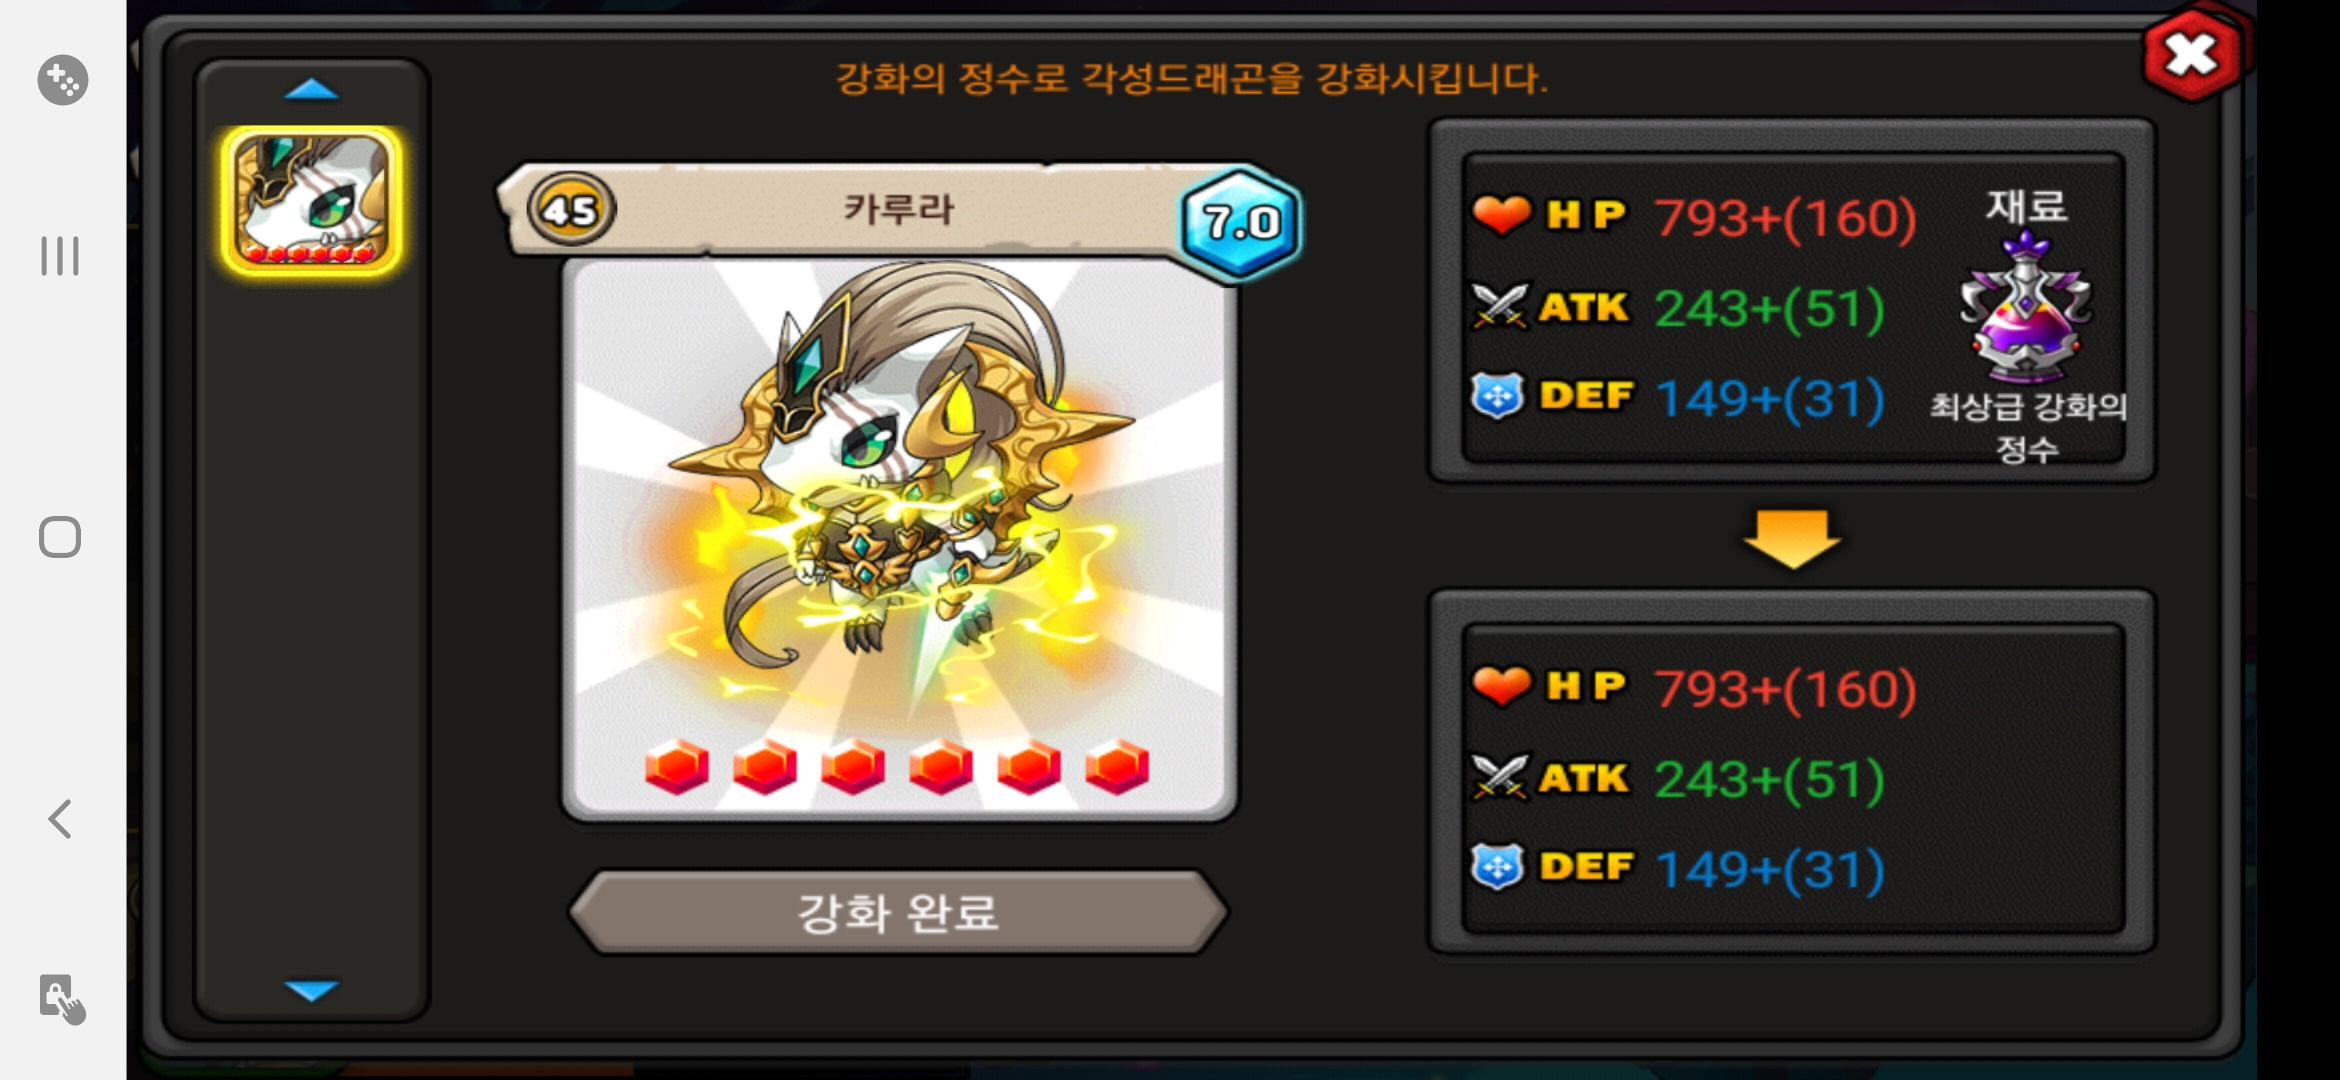Tap the 강화 완료 button
Viewport: 2340px width, 1080px height.
[898, 912]
